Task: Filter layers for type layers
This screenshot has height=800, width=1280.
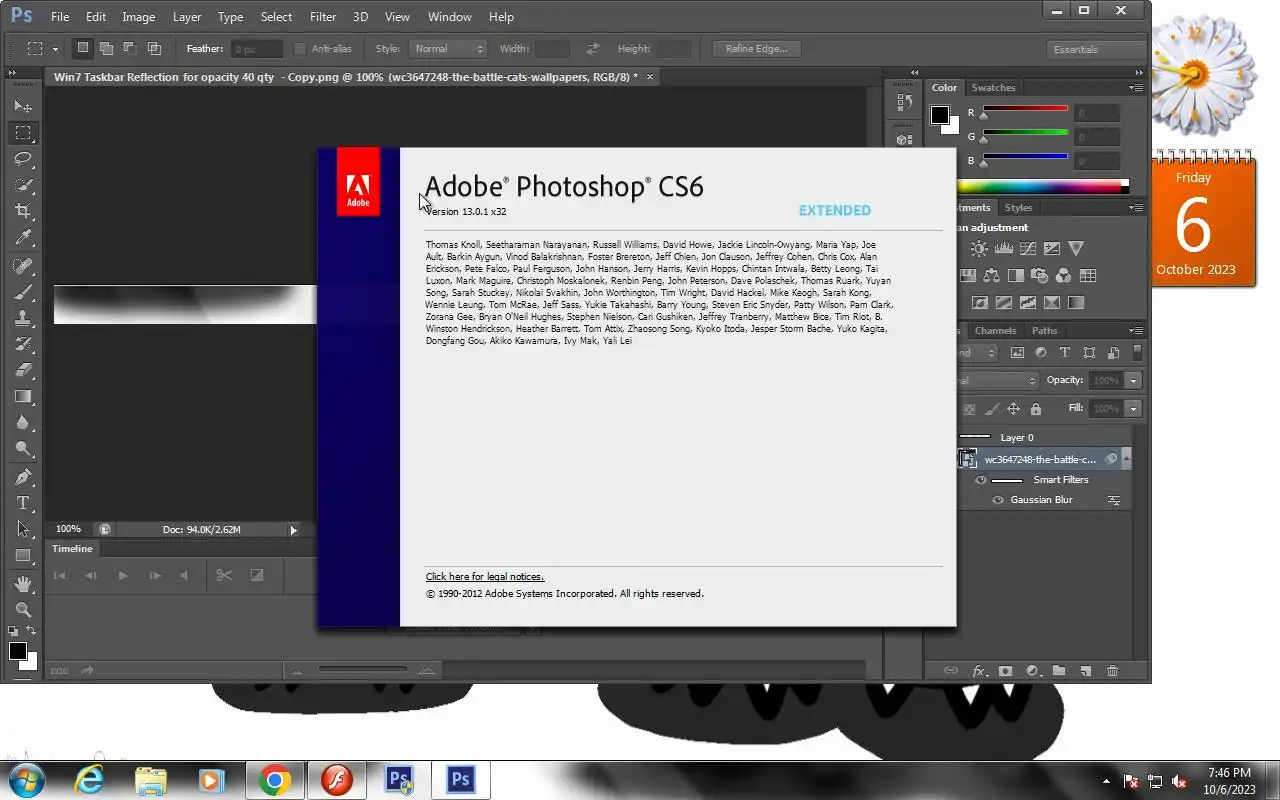Action: (x=1064, y=352)
